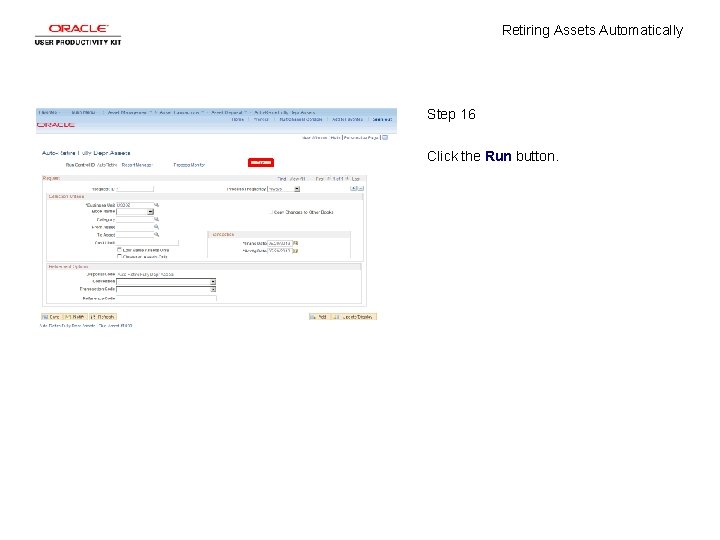The height and width of the screenshot is (540, 720).
Task: Click the Save button
Action: click(x=51, y=317)
